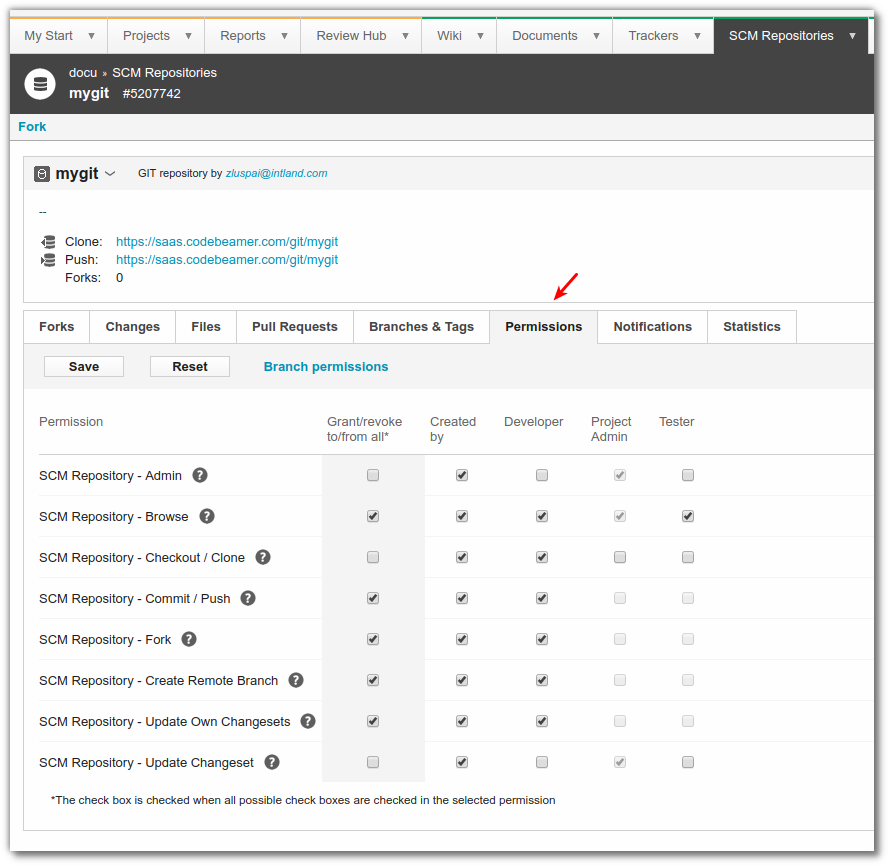This screenshot has width=890, height=867.
Task: Select the Permissions tab
Action: point(544,327)
